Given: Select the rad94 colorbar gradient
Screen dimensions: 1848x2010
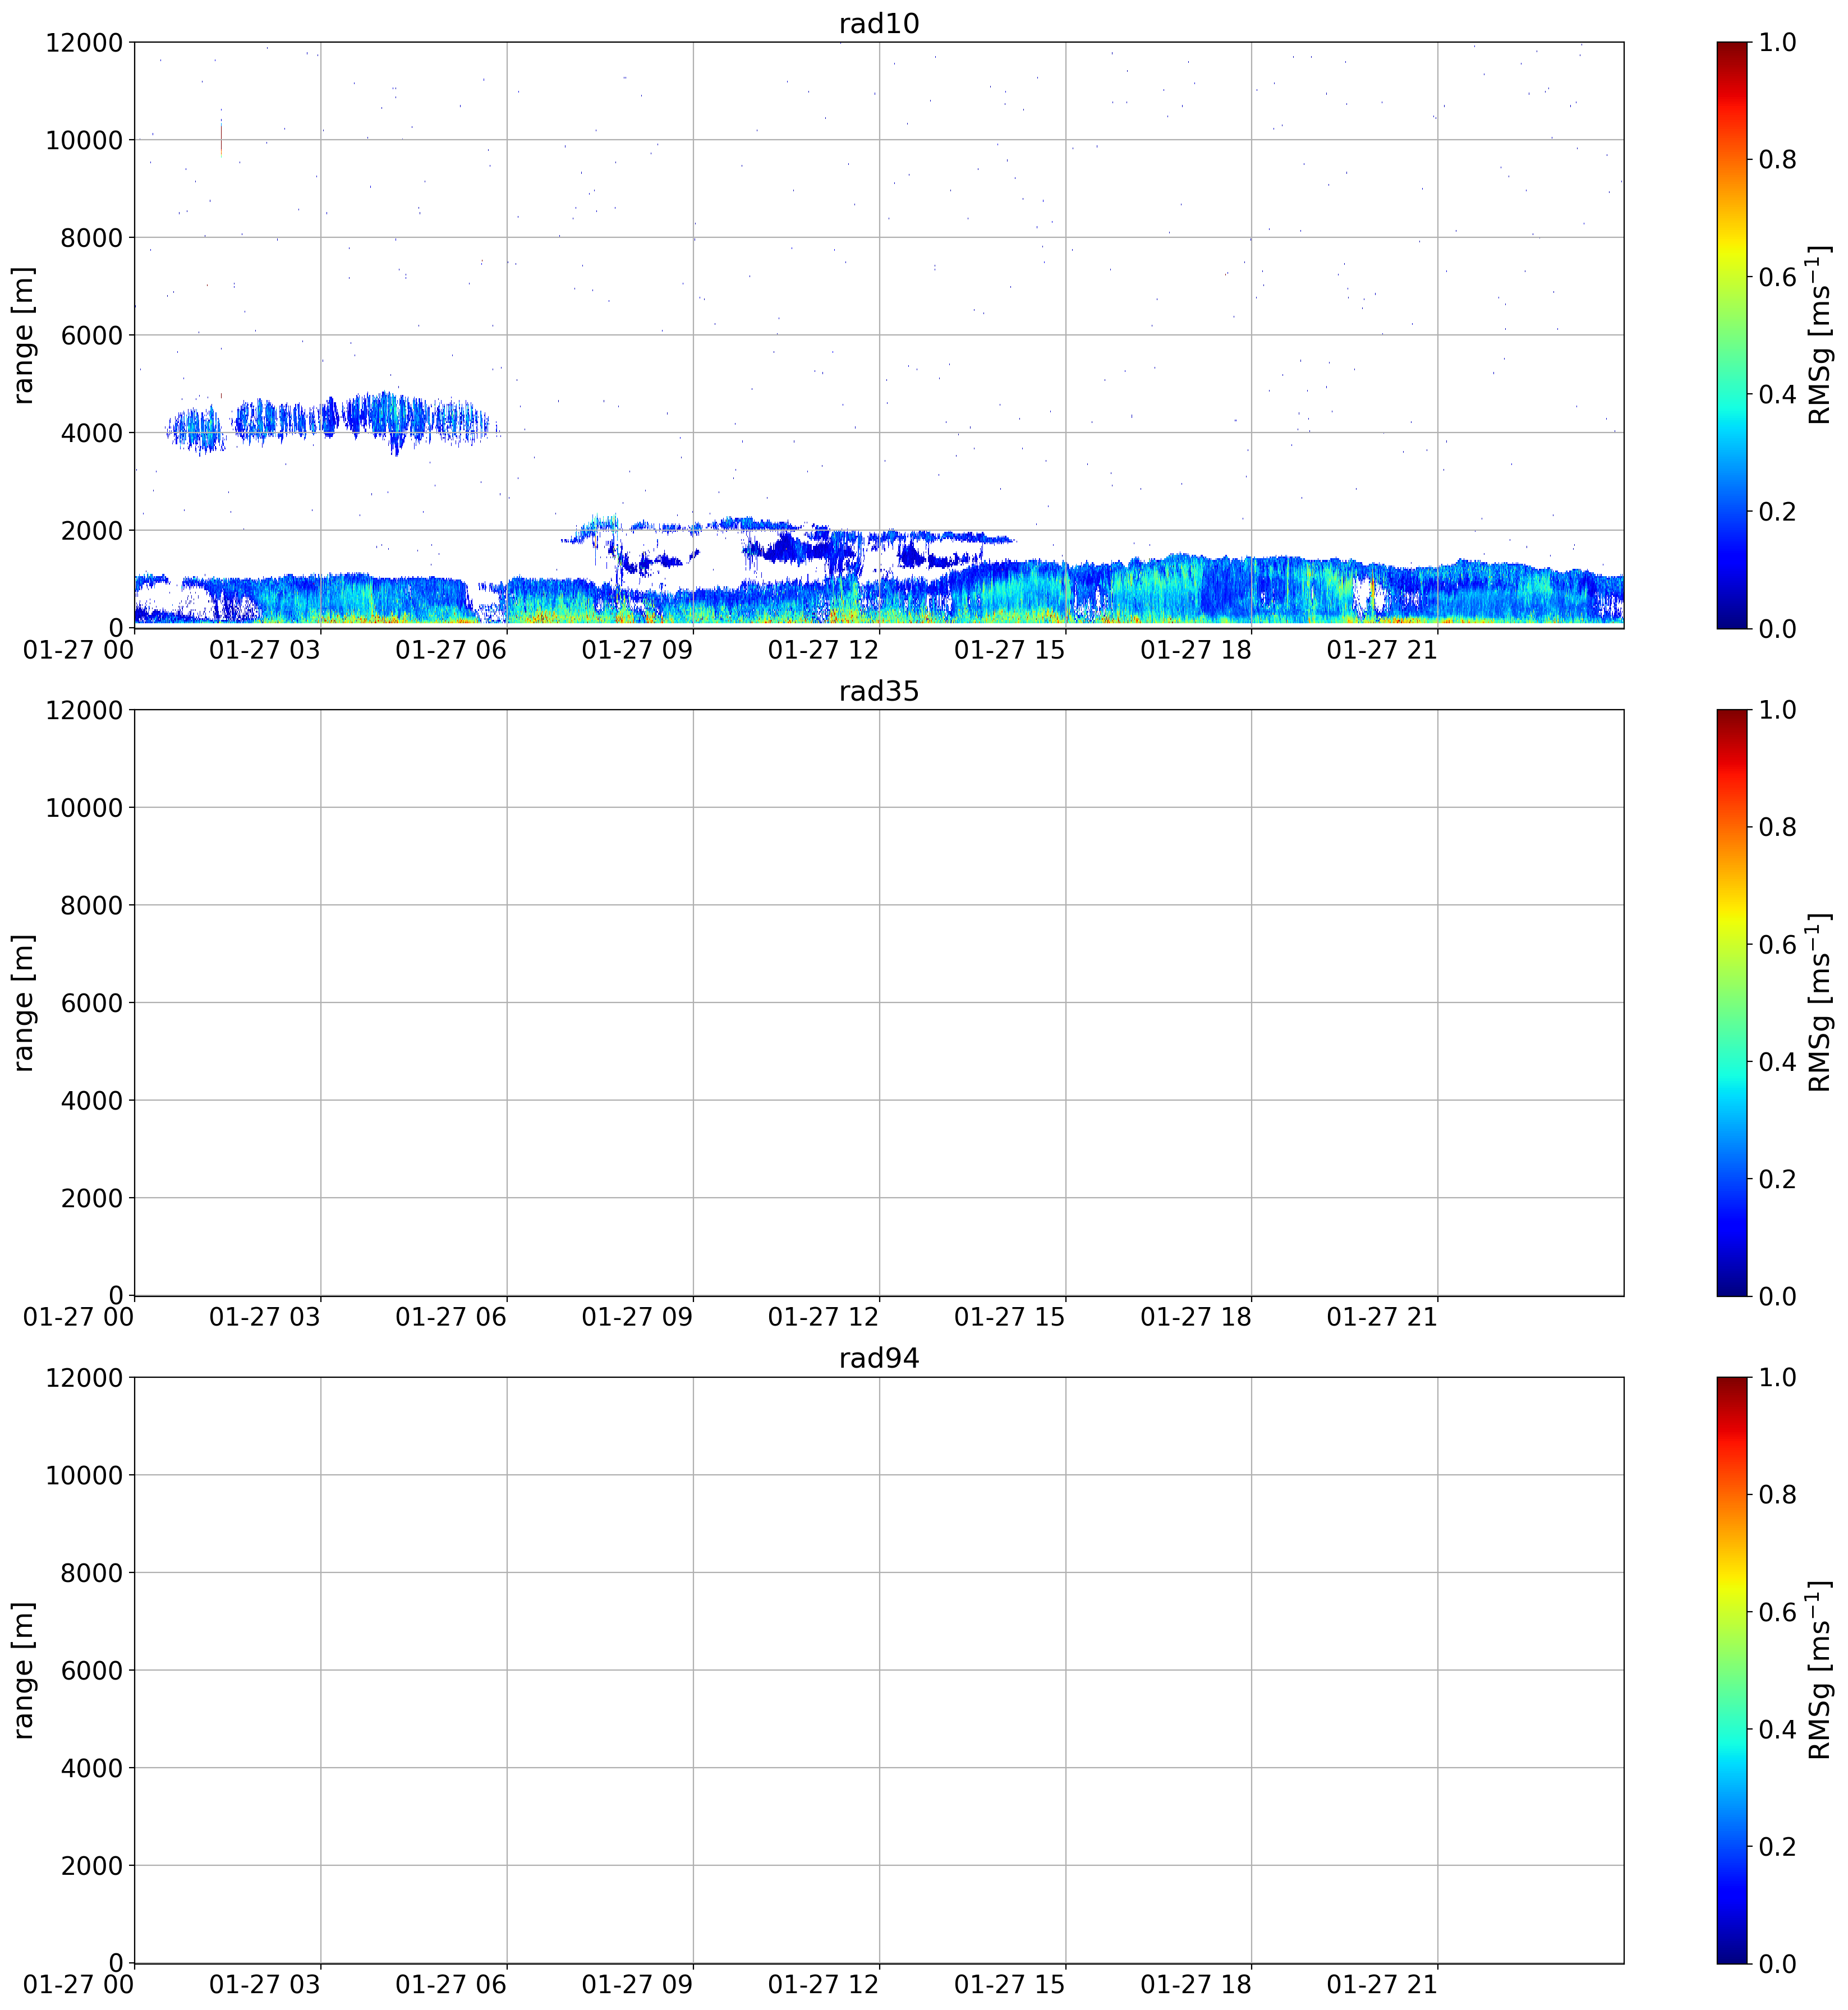Looking at the screenshot, I should (1732, 1670).
